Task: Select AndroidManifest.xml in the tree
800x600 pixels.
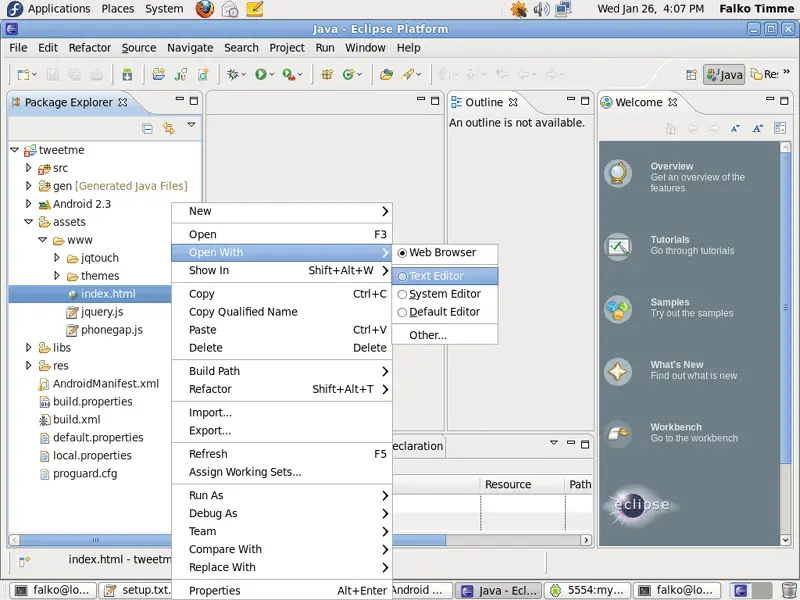Action: 106,384
